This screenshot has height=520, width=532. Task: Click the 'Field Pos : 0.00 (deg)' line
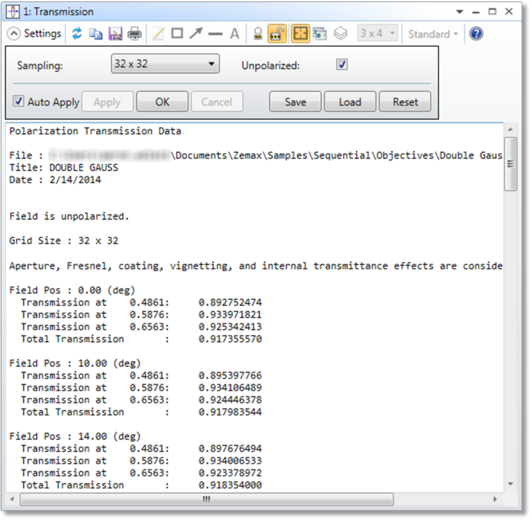click(x=72, y=290)
